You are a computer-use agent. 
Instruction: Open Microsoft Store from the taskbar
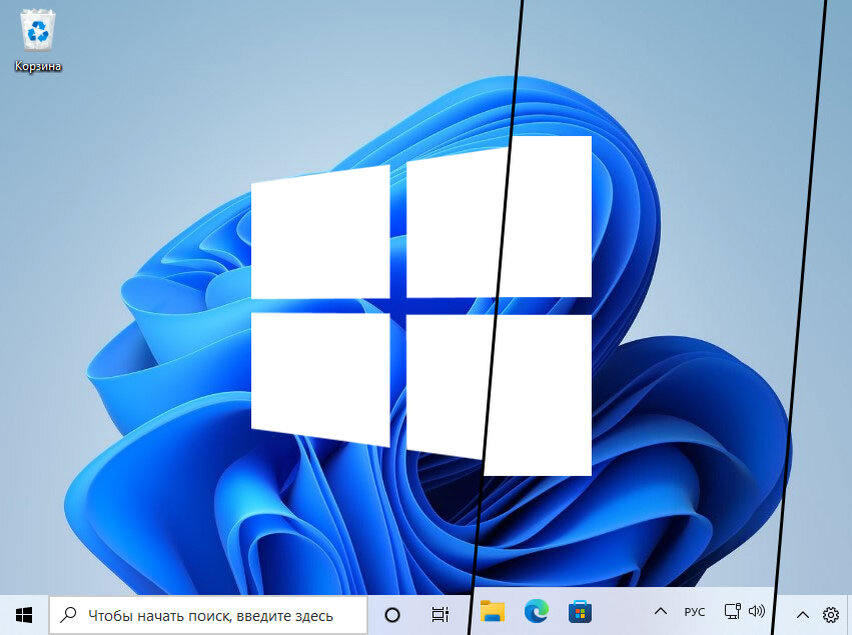(580, 613)
